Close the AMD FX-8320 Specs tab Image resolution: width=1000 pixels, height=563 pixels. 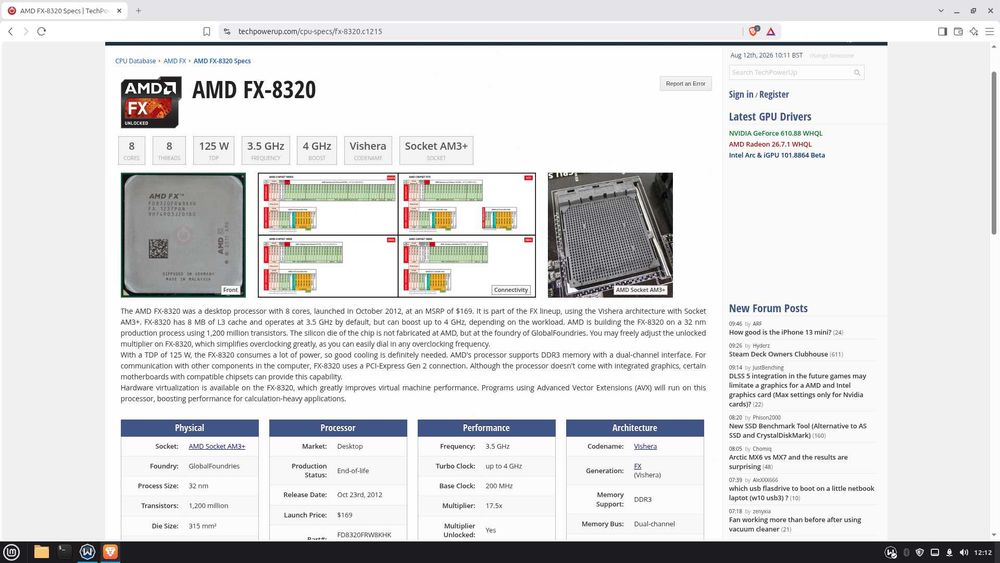(119, 11)
